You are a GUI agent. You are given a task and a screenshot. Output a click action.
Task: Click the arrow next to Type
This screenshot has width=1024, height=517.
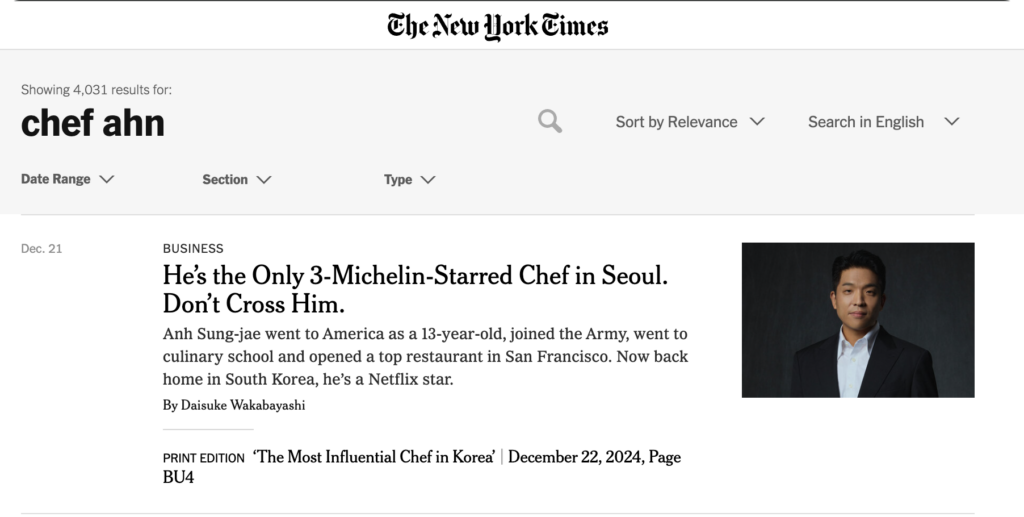pos(428,180)
